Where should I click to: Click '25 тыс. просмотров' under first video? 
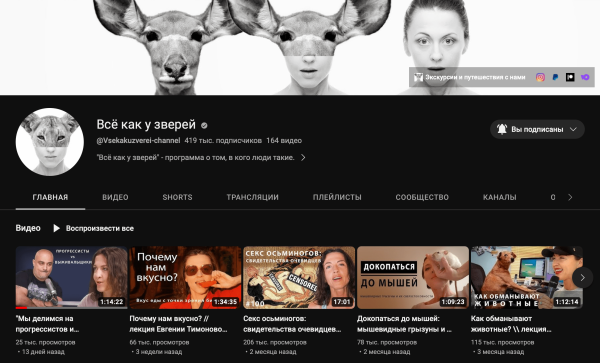click(46, 342)
